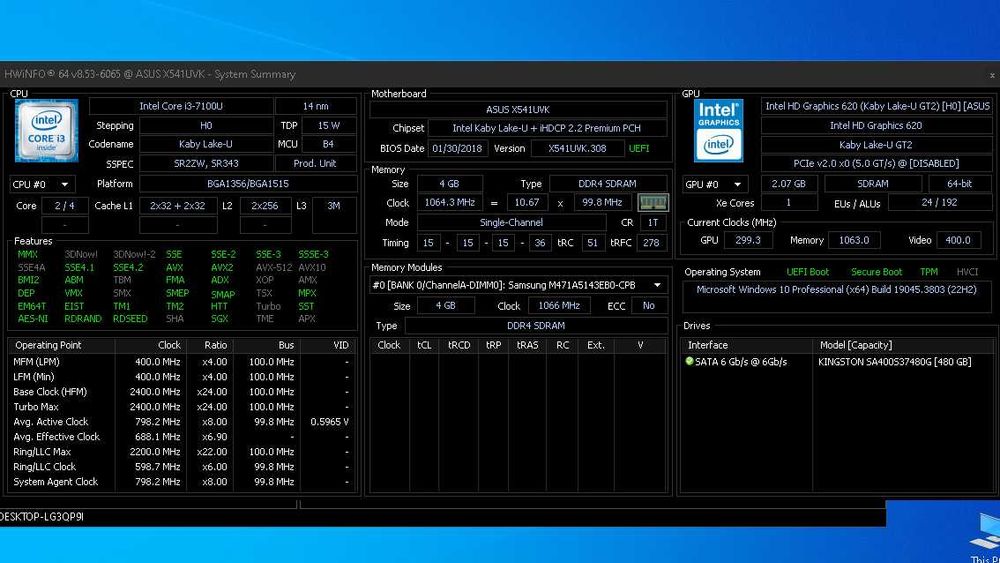Click the tRFC 278 timing value
Image resolution: width=1000 pixels, height=563 pixels.
pos(651,243)
